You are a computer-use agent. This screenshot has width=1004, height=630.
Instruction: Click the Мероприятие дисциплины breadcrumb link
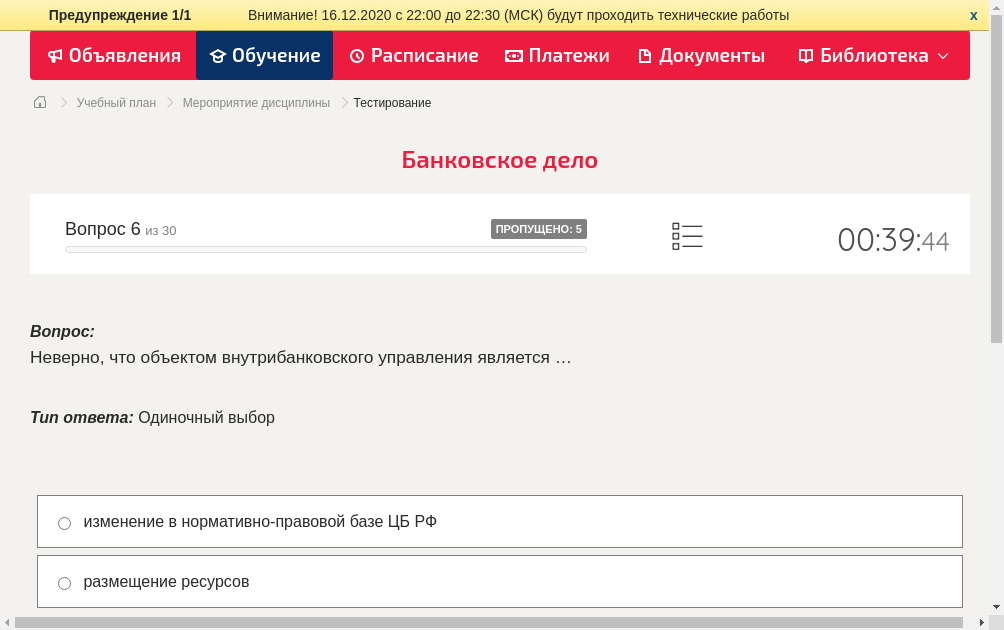click(254, 102)
